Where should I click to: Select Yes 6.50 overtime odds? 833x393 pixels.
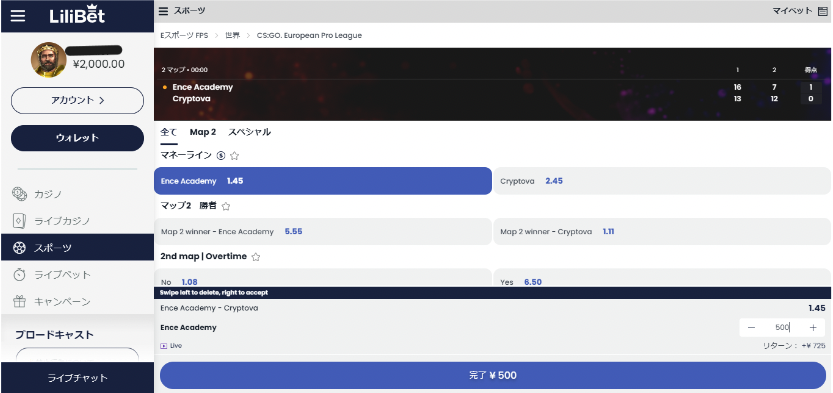662,278
